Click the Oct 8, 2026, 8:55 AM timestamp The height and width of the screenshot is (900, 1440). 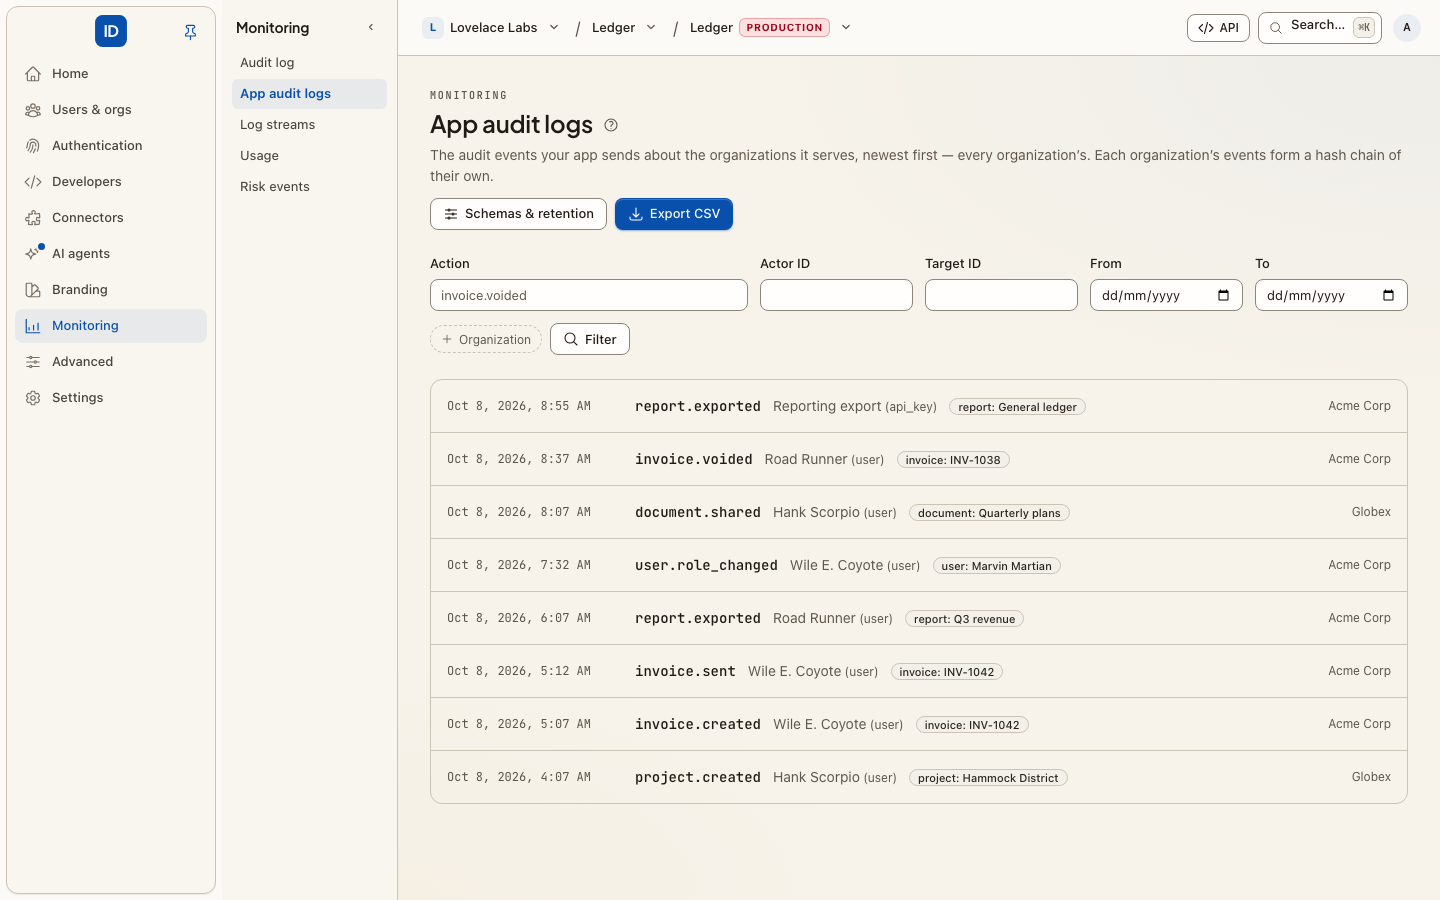point(519,406)
